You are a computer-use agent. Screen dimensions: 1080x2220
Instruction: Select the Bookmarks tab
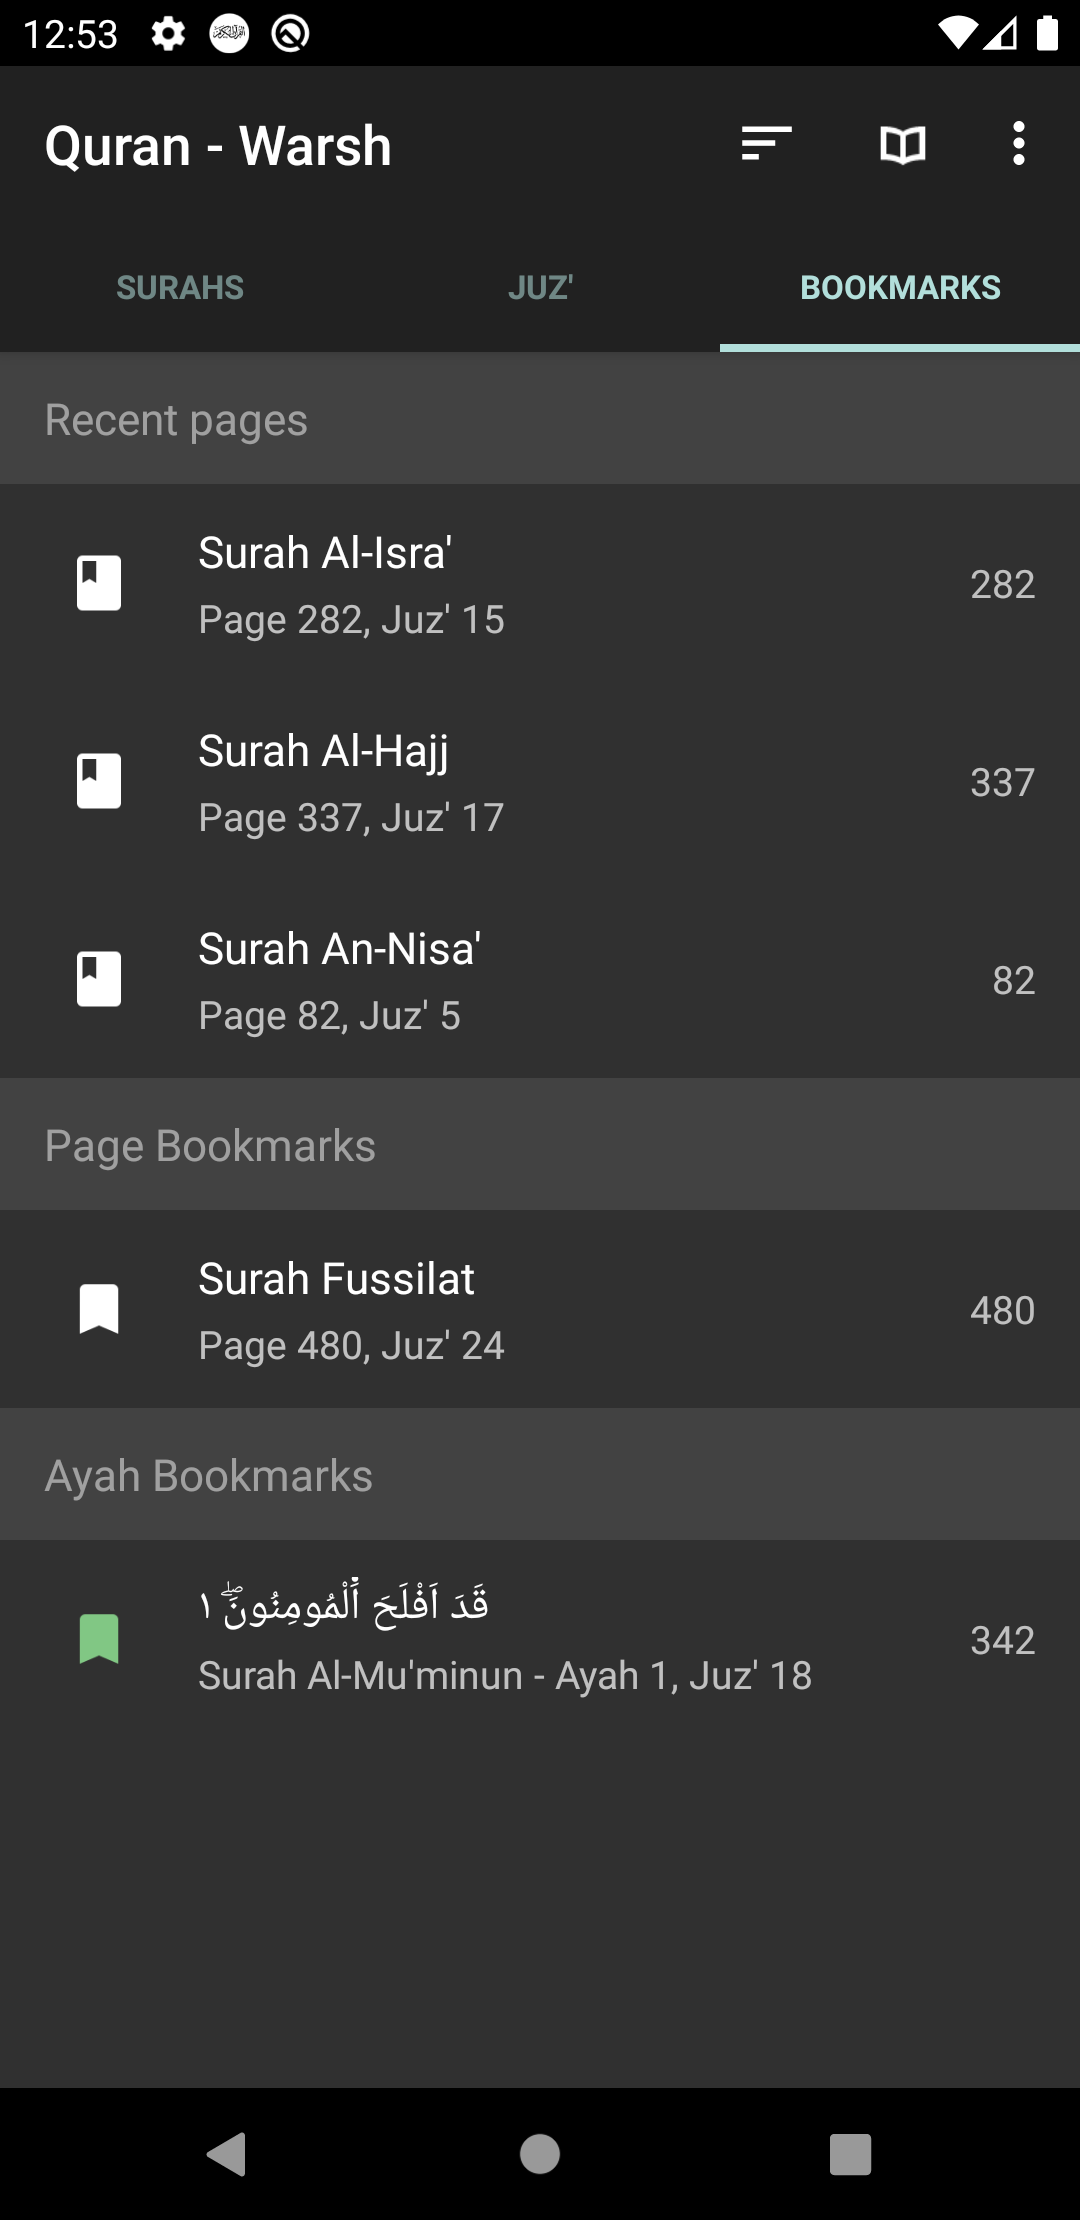900,288
